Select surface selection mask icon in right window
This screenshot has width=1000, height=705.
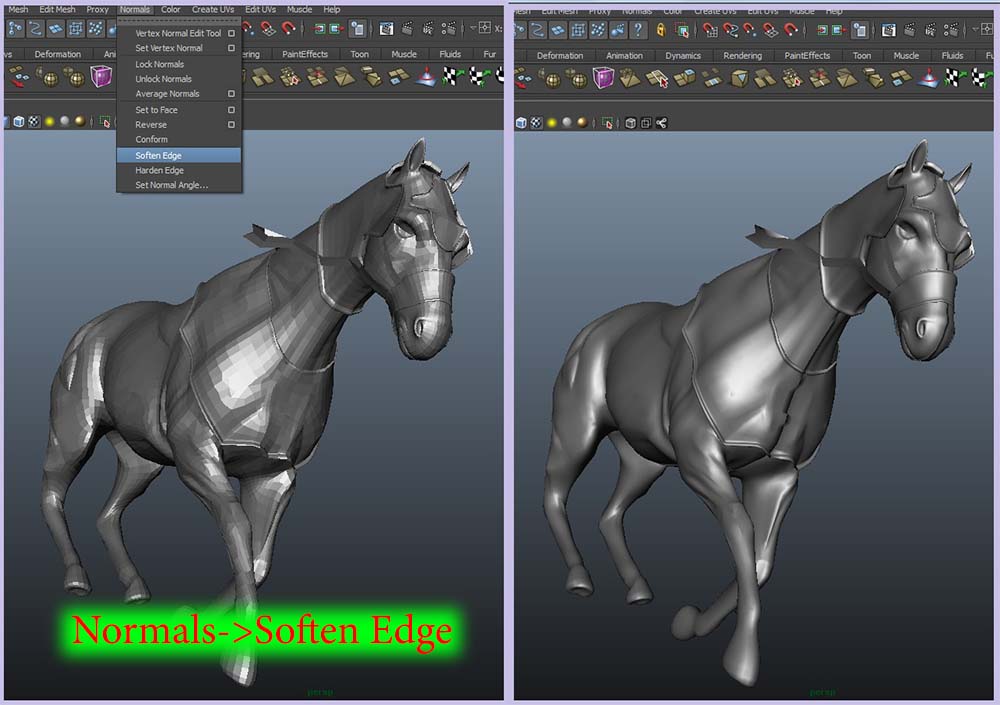click(557, 29)
